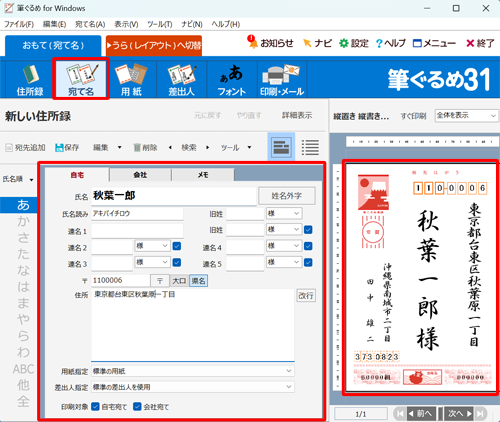500x422 pixels.
Task: Click the 姓名外字 button
Action: tap(287, 196)
